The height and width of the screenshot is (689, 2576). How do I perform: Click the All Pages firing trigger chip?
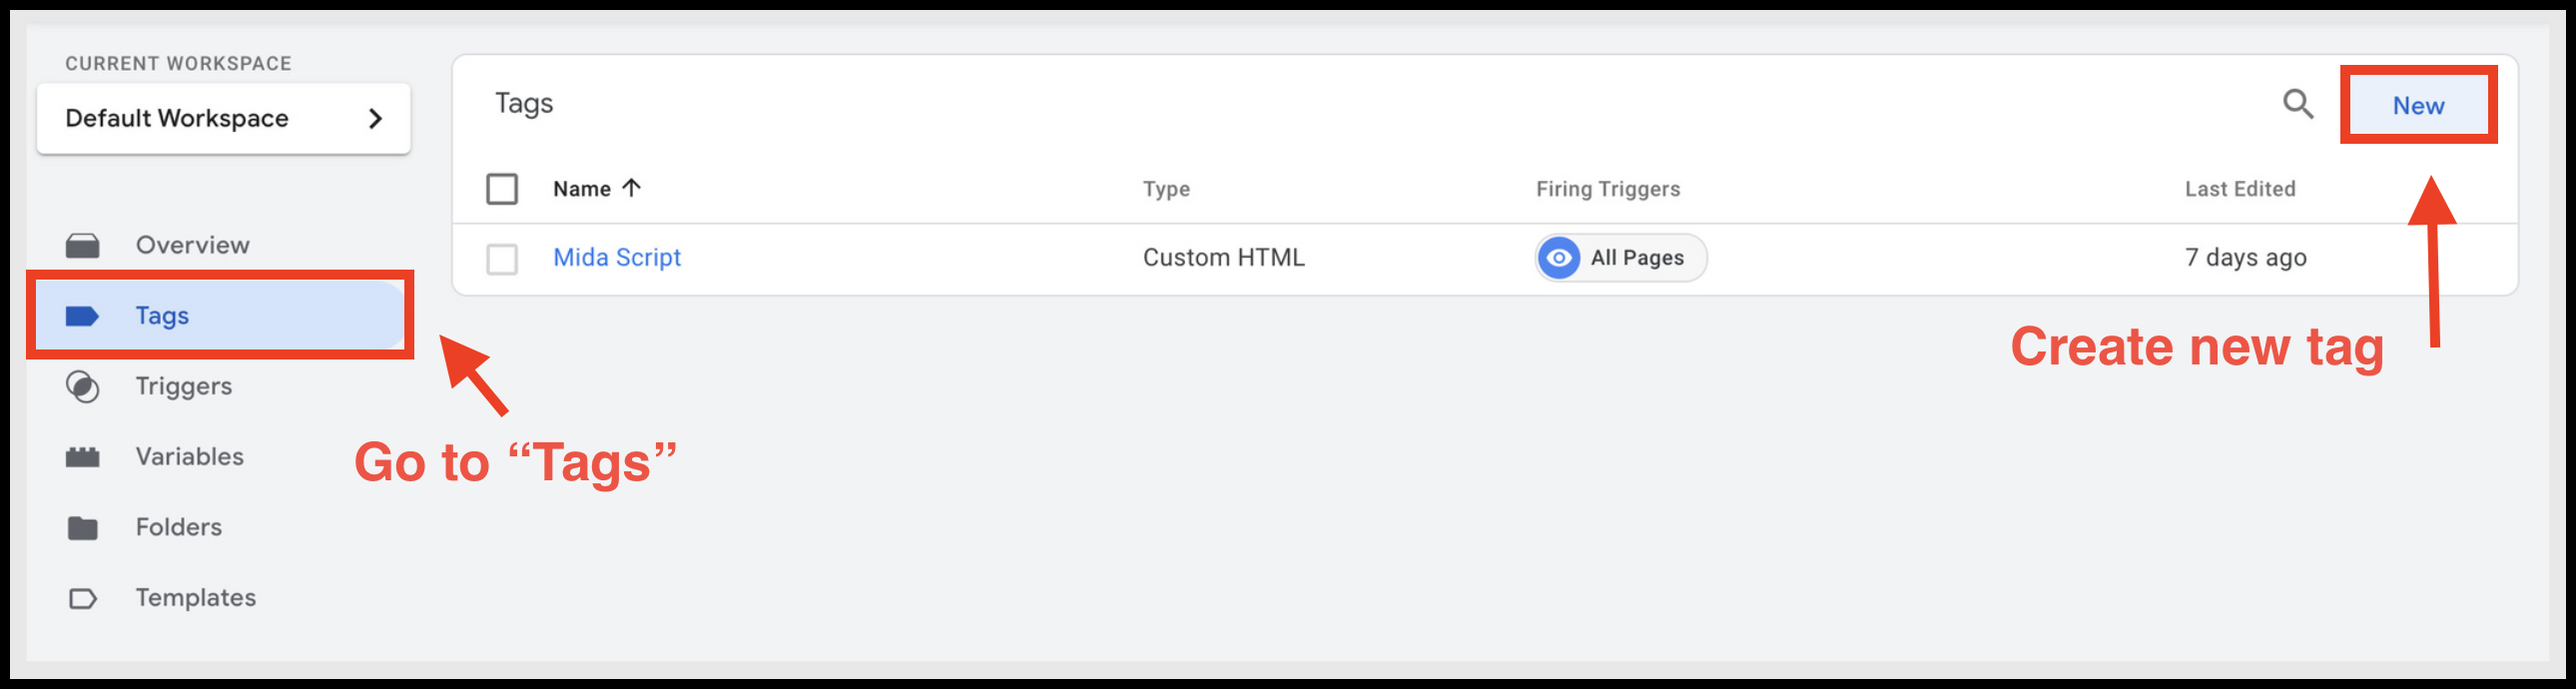1636,258
